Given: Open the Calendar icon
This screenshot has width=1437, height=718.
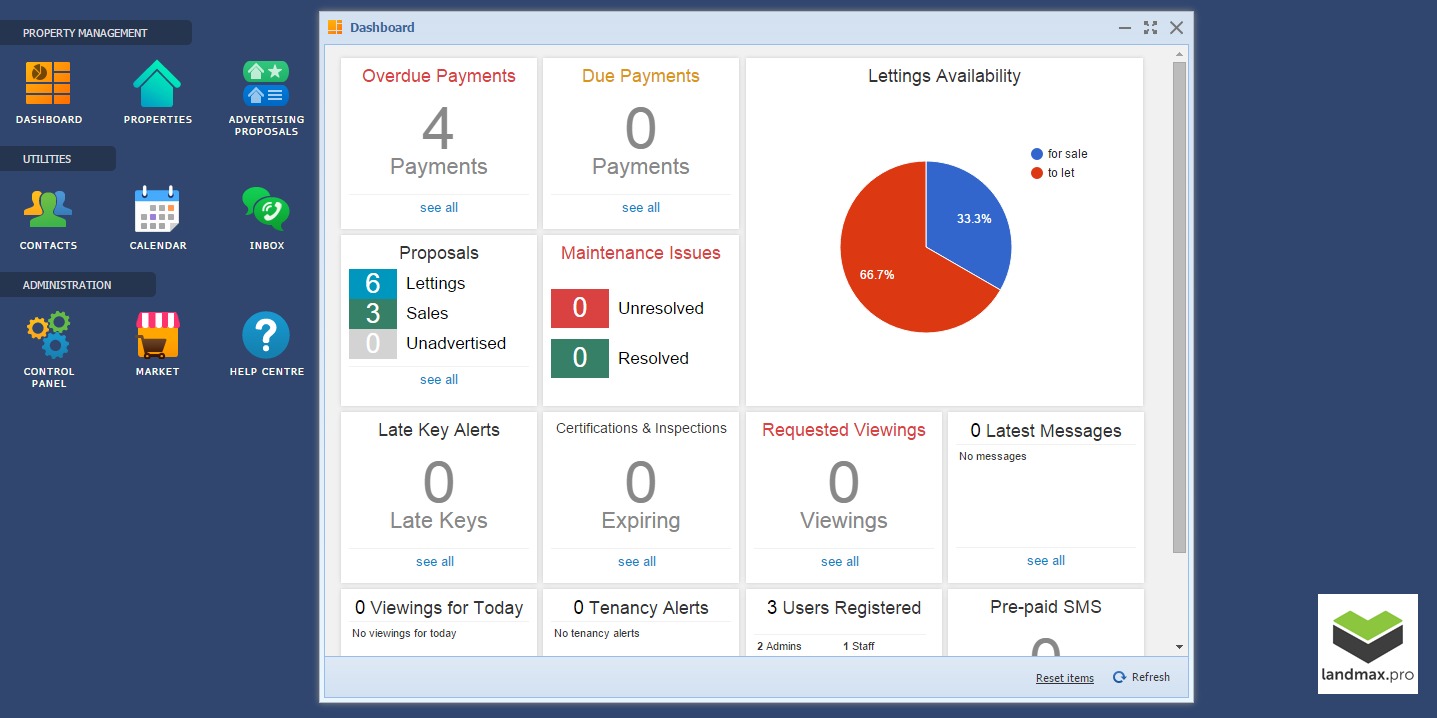Looking at the screenshot, I should [157, 210].
